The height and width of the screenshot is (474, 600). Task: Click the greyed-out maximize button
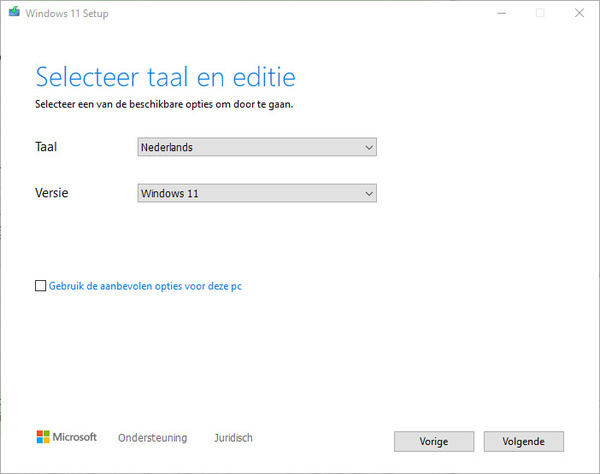tap(540, 13)
